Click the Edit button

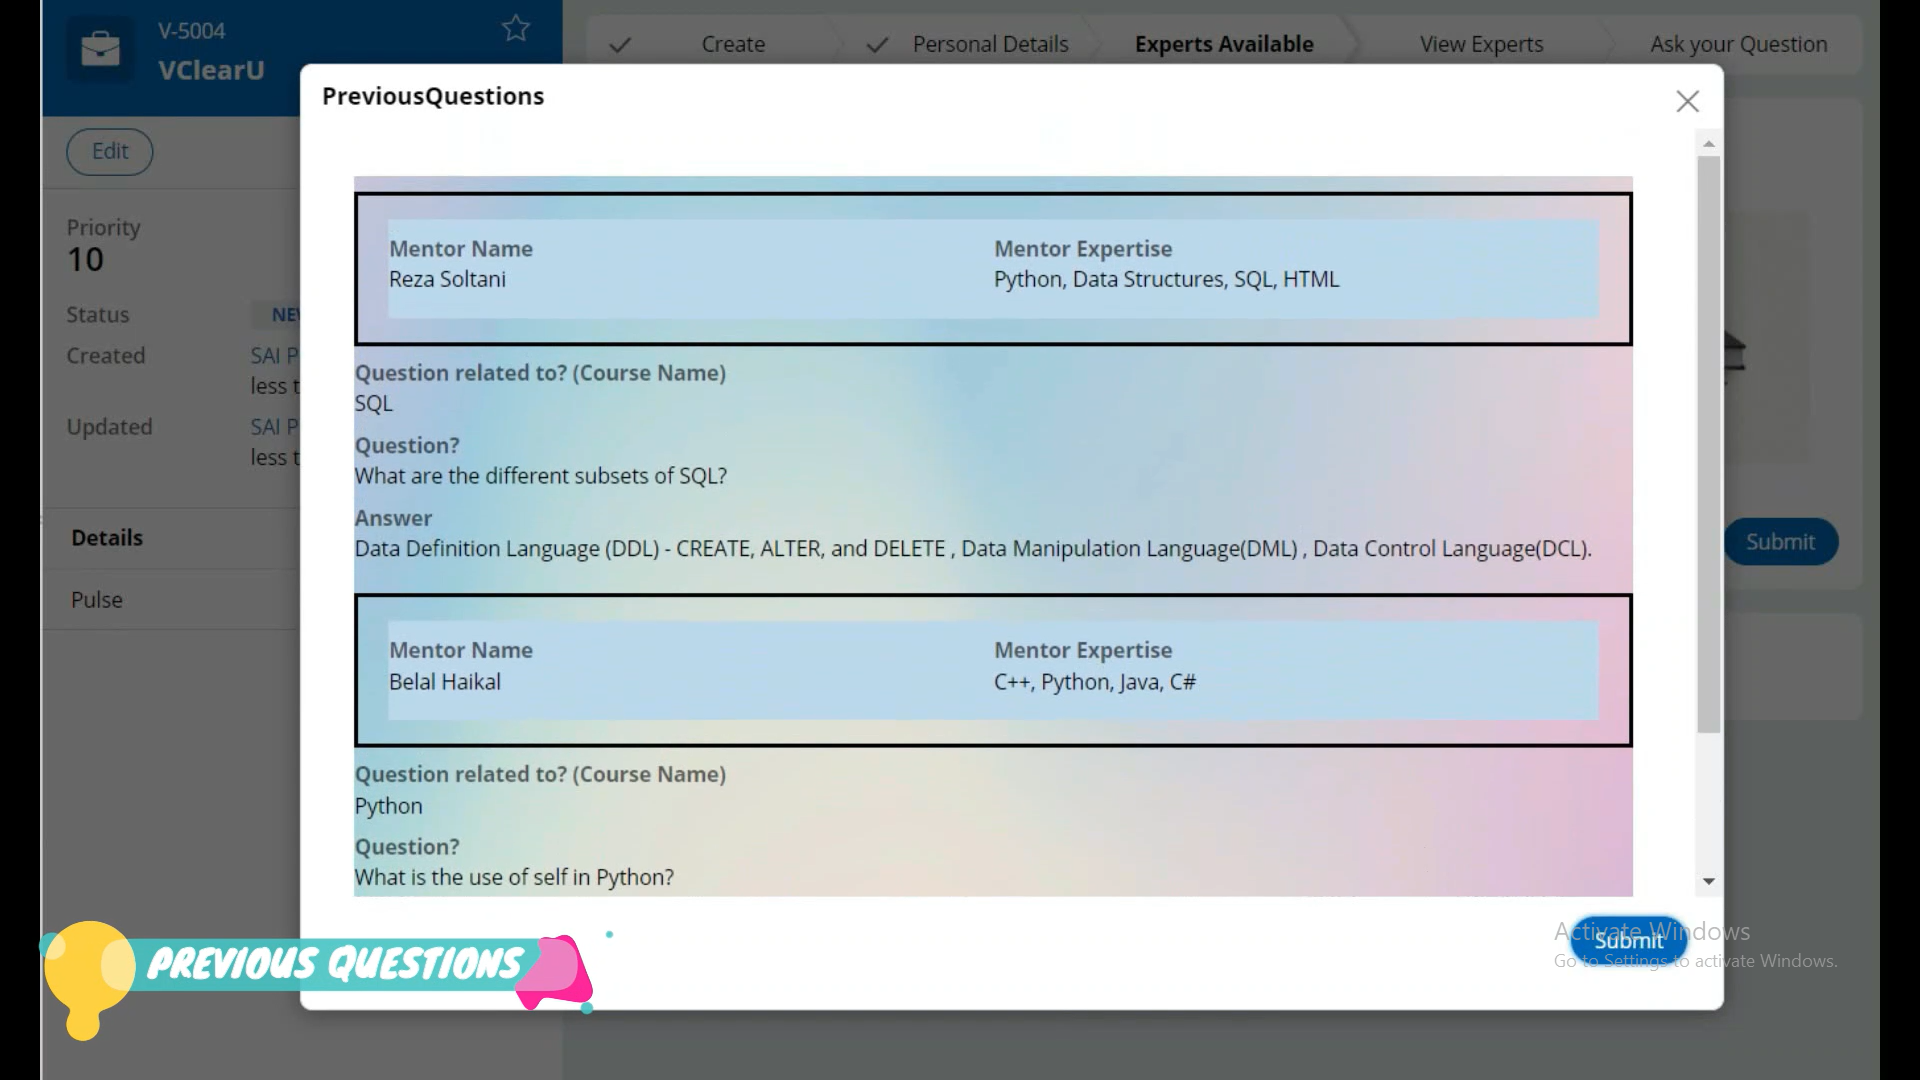(110, 151)
